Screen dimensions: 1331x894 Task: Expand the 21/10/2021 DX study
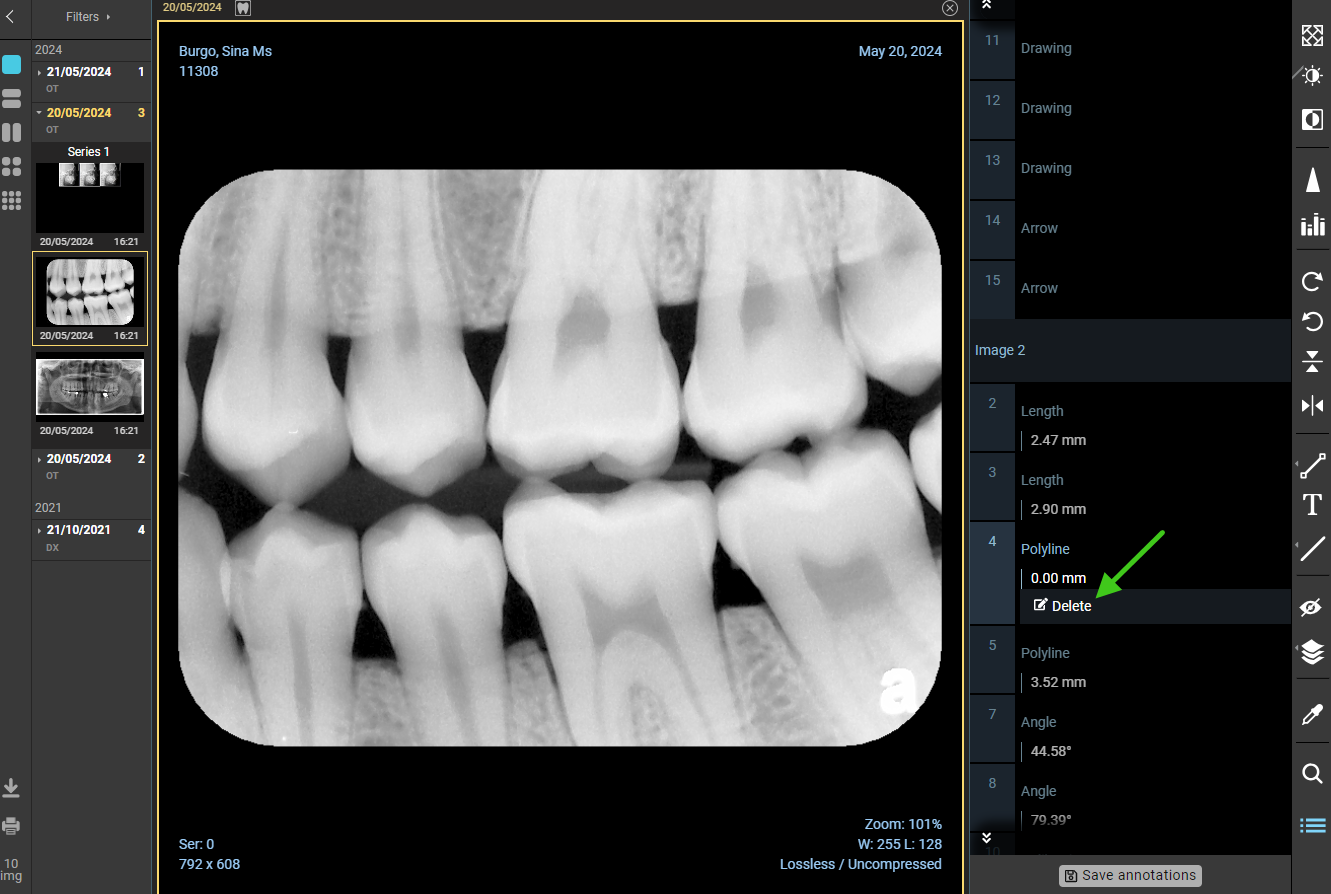[x=91, y=537]
